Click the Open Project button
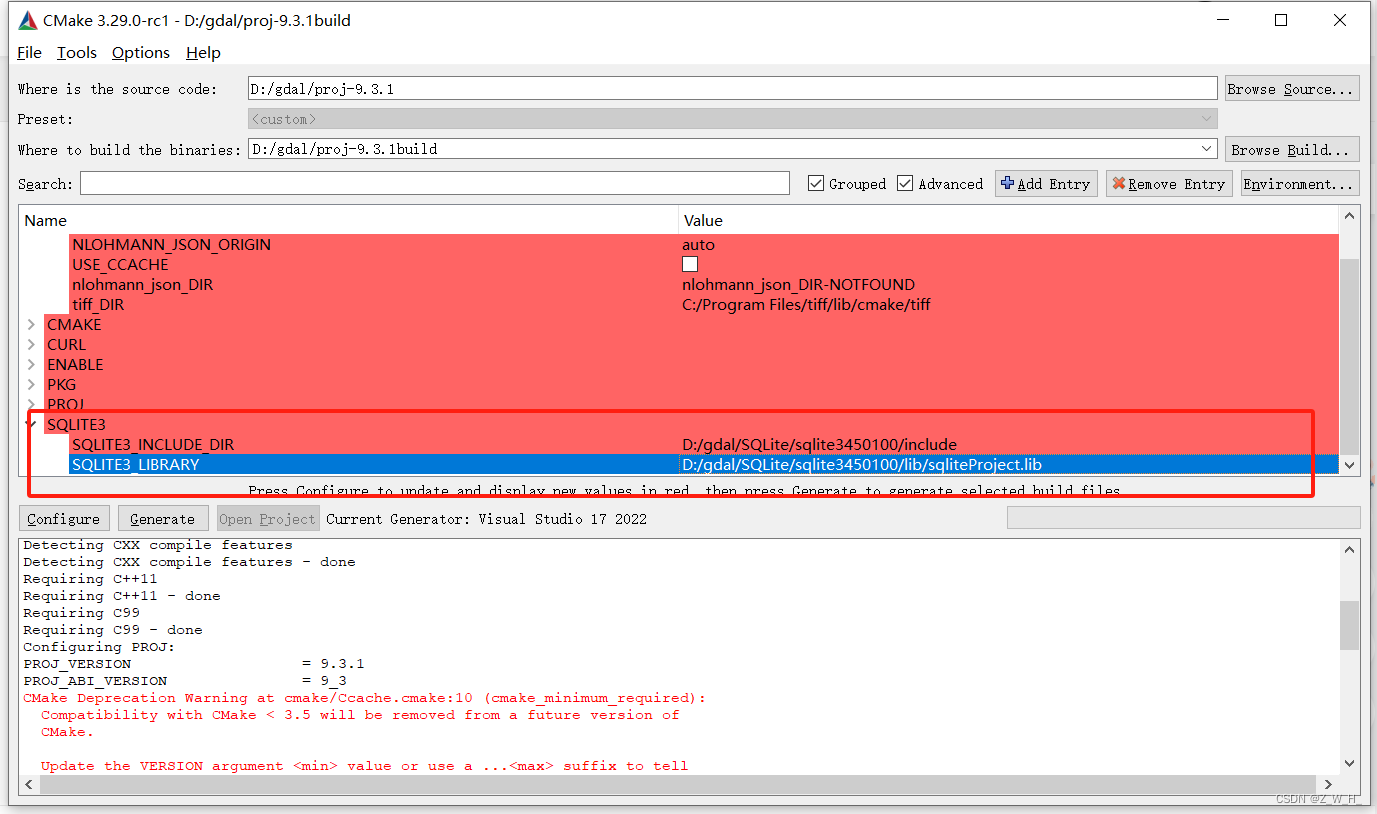The image size is (1377, 814). [x=267, y=518]
